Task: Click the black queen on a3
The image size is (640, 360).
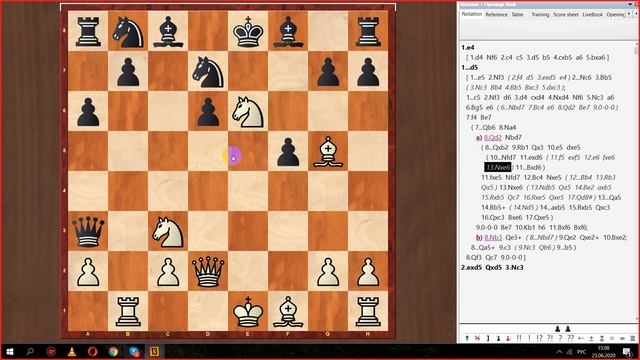Action: pyautogui.click(x=88, y=231)
